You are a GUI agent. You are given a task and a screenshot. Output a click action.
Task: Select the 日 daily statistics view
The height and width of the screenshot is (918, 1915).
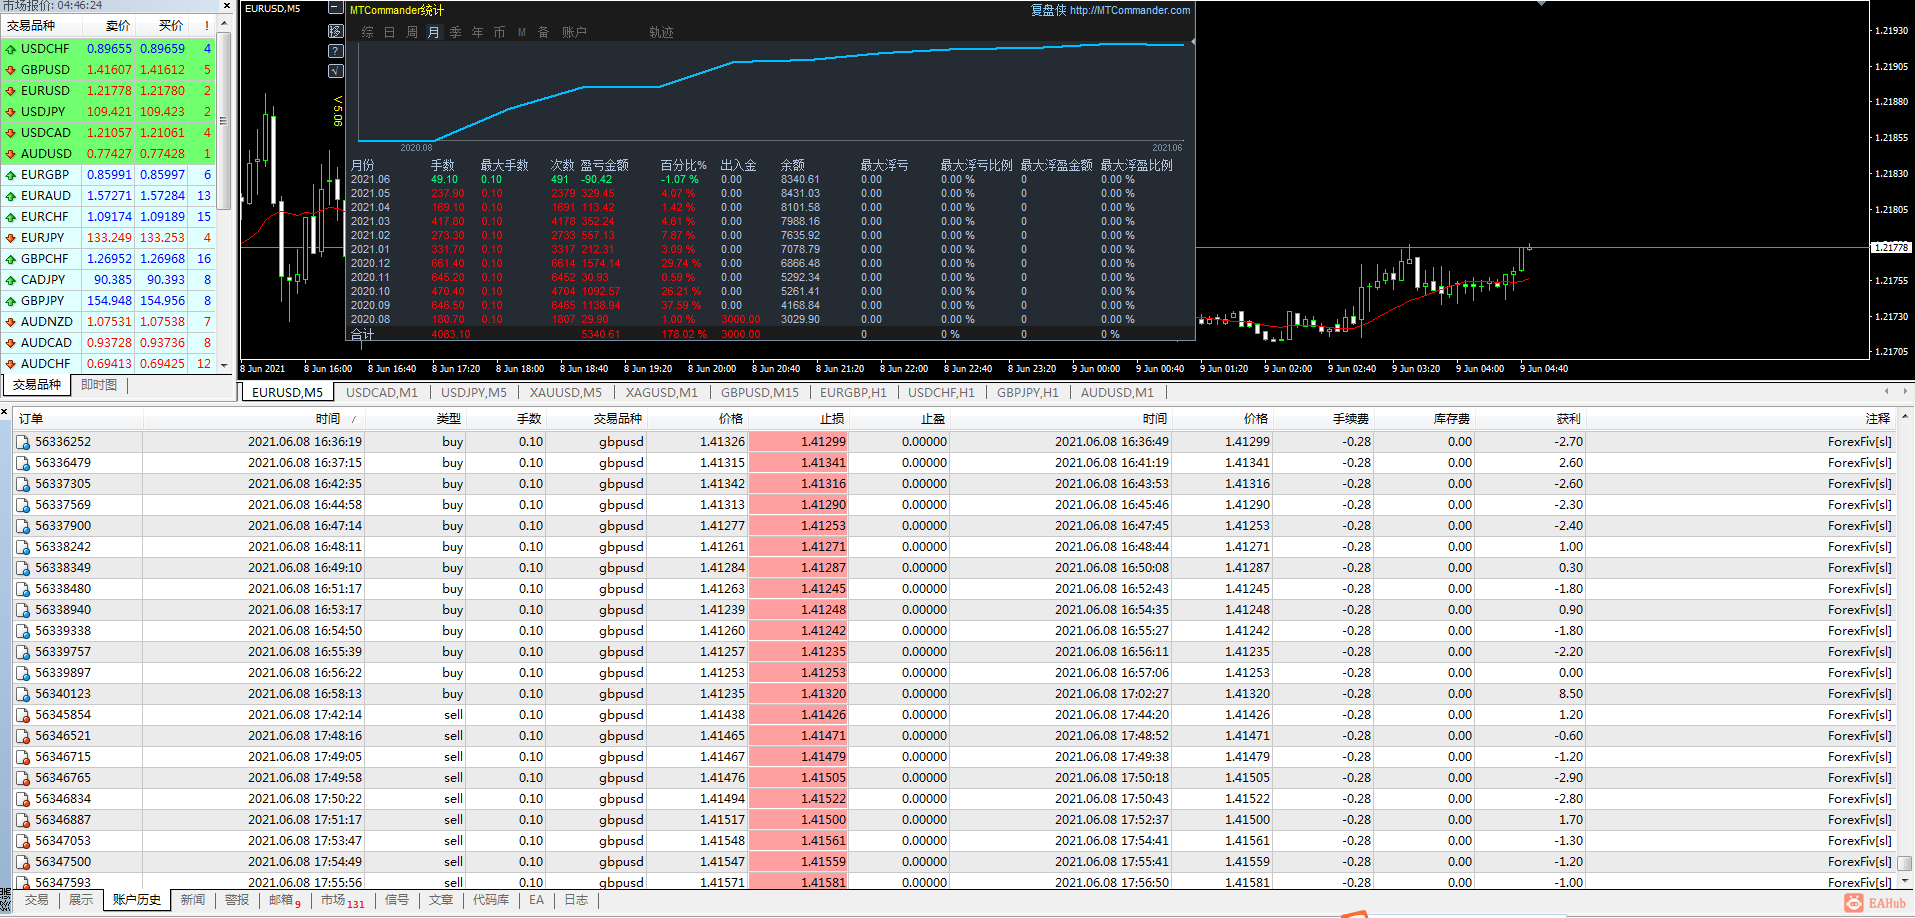(390, 32)
